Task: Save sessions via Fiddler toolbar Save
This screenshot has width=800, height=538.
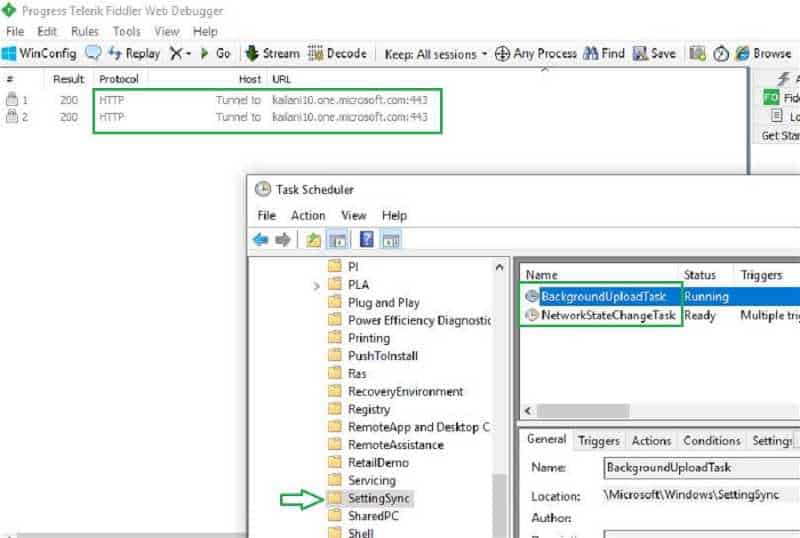Action: [654, 53]
